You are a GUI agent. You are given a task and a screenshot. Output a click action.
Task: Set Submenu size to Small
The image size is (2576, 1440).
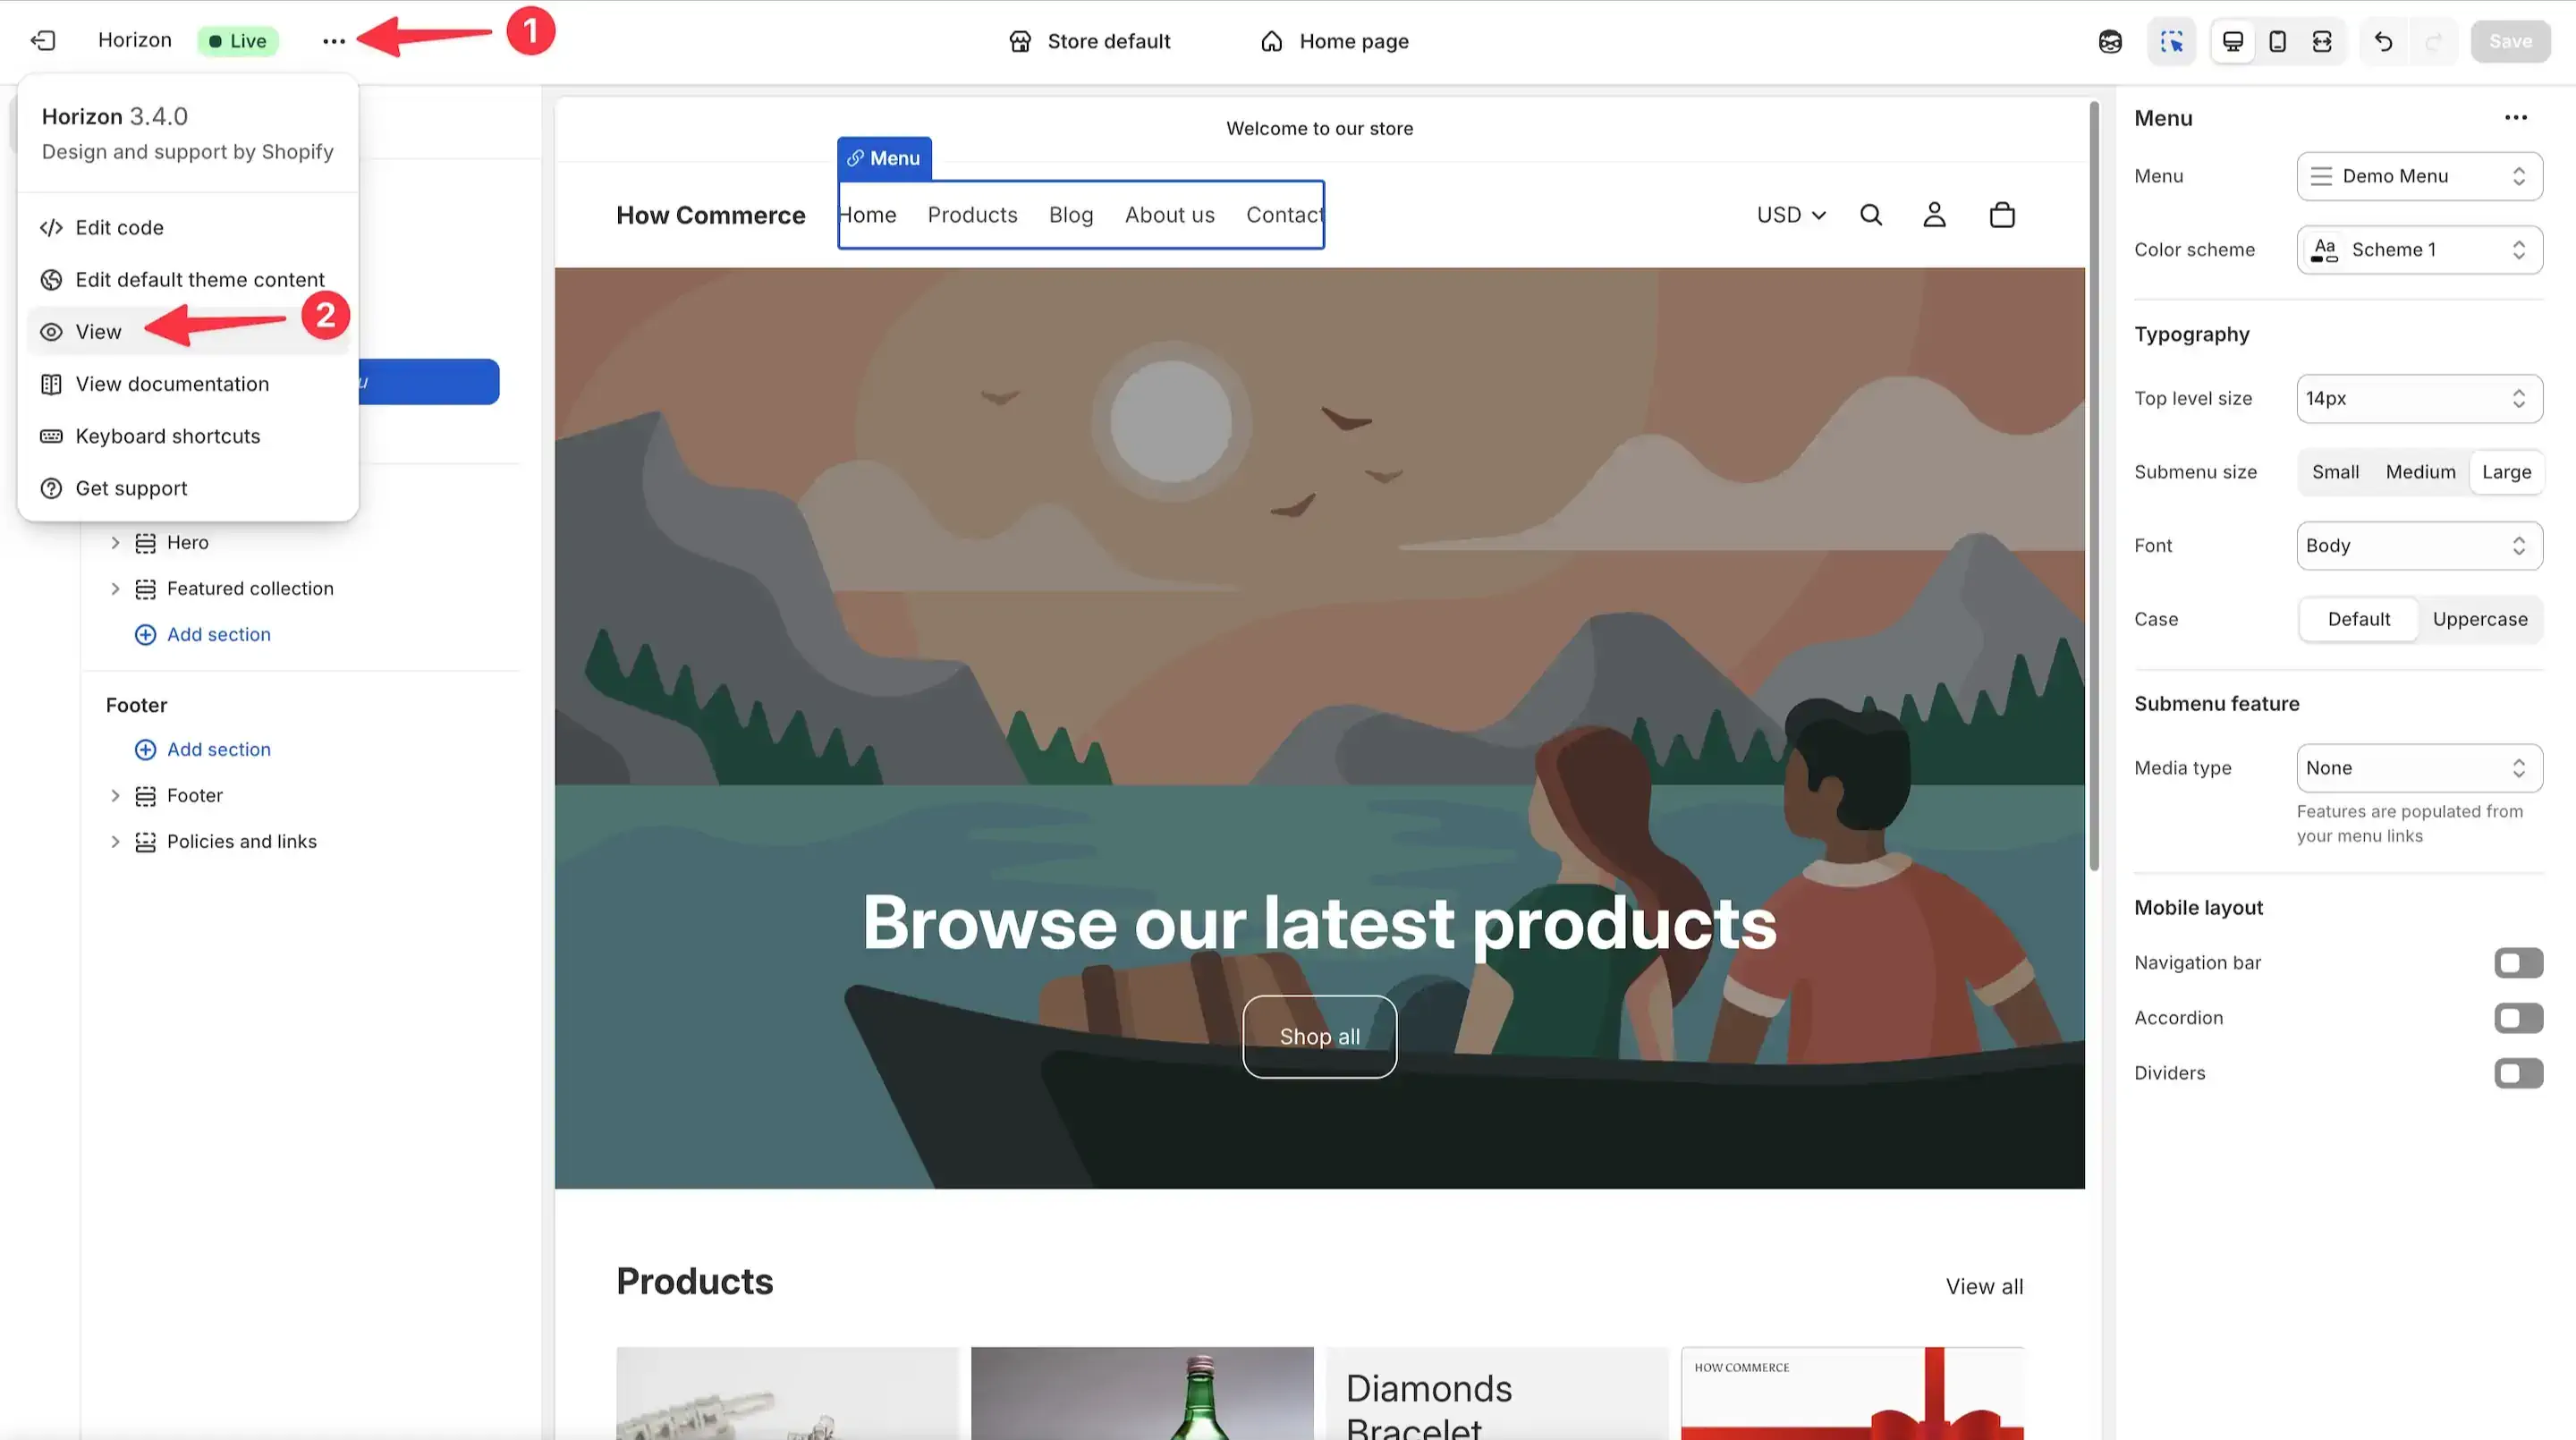point(2335,472)
